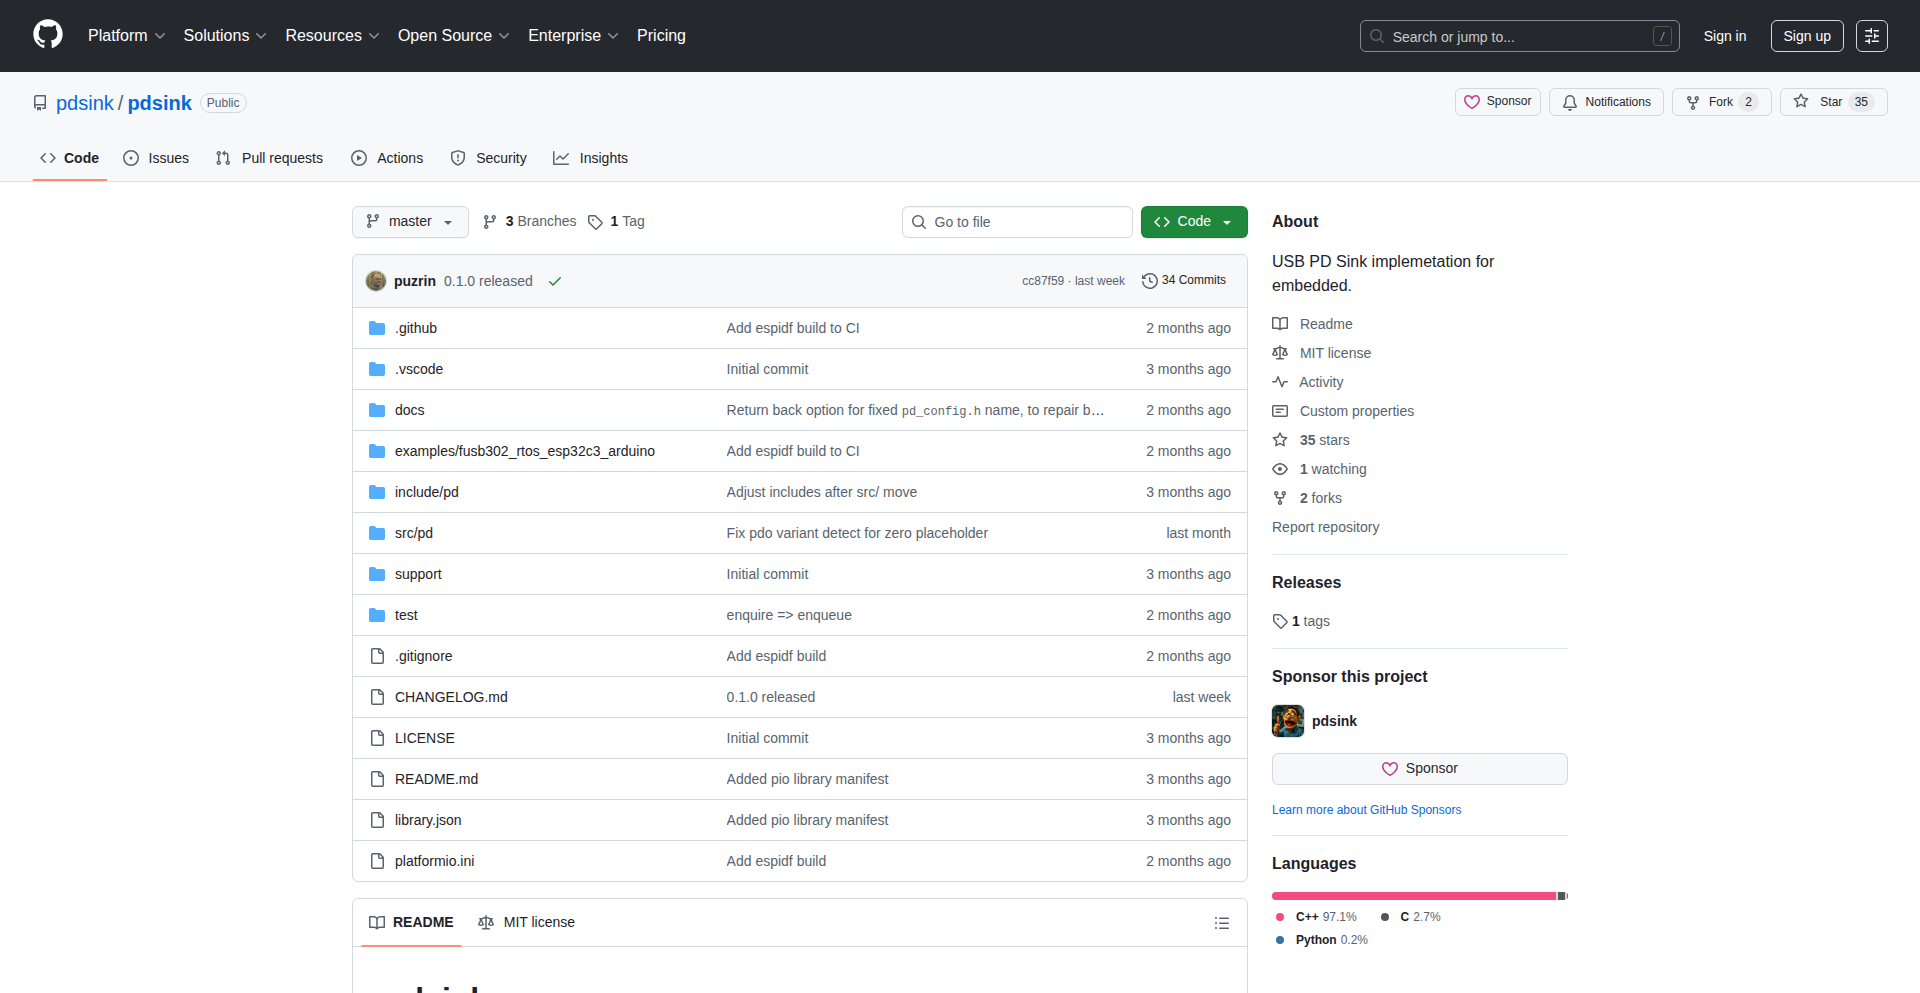Image resolution: width=1920 pixels, height=993 pixels.
Task: Expand the Platform navigation menu
Action: click(x=126, y=36)
